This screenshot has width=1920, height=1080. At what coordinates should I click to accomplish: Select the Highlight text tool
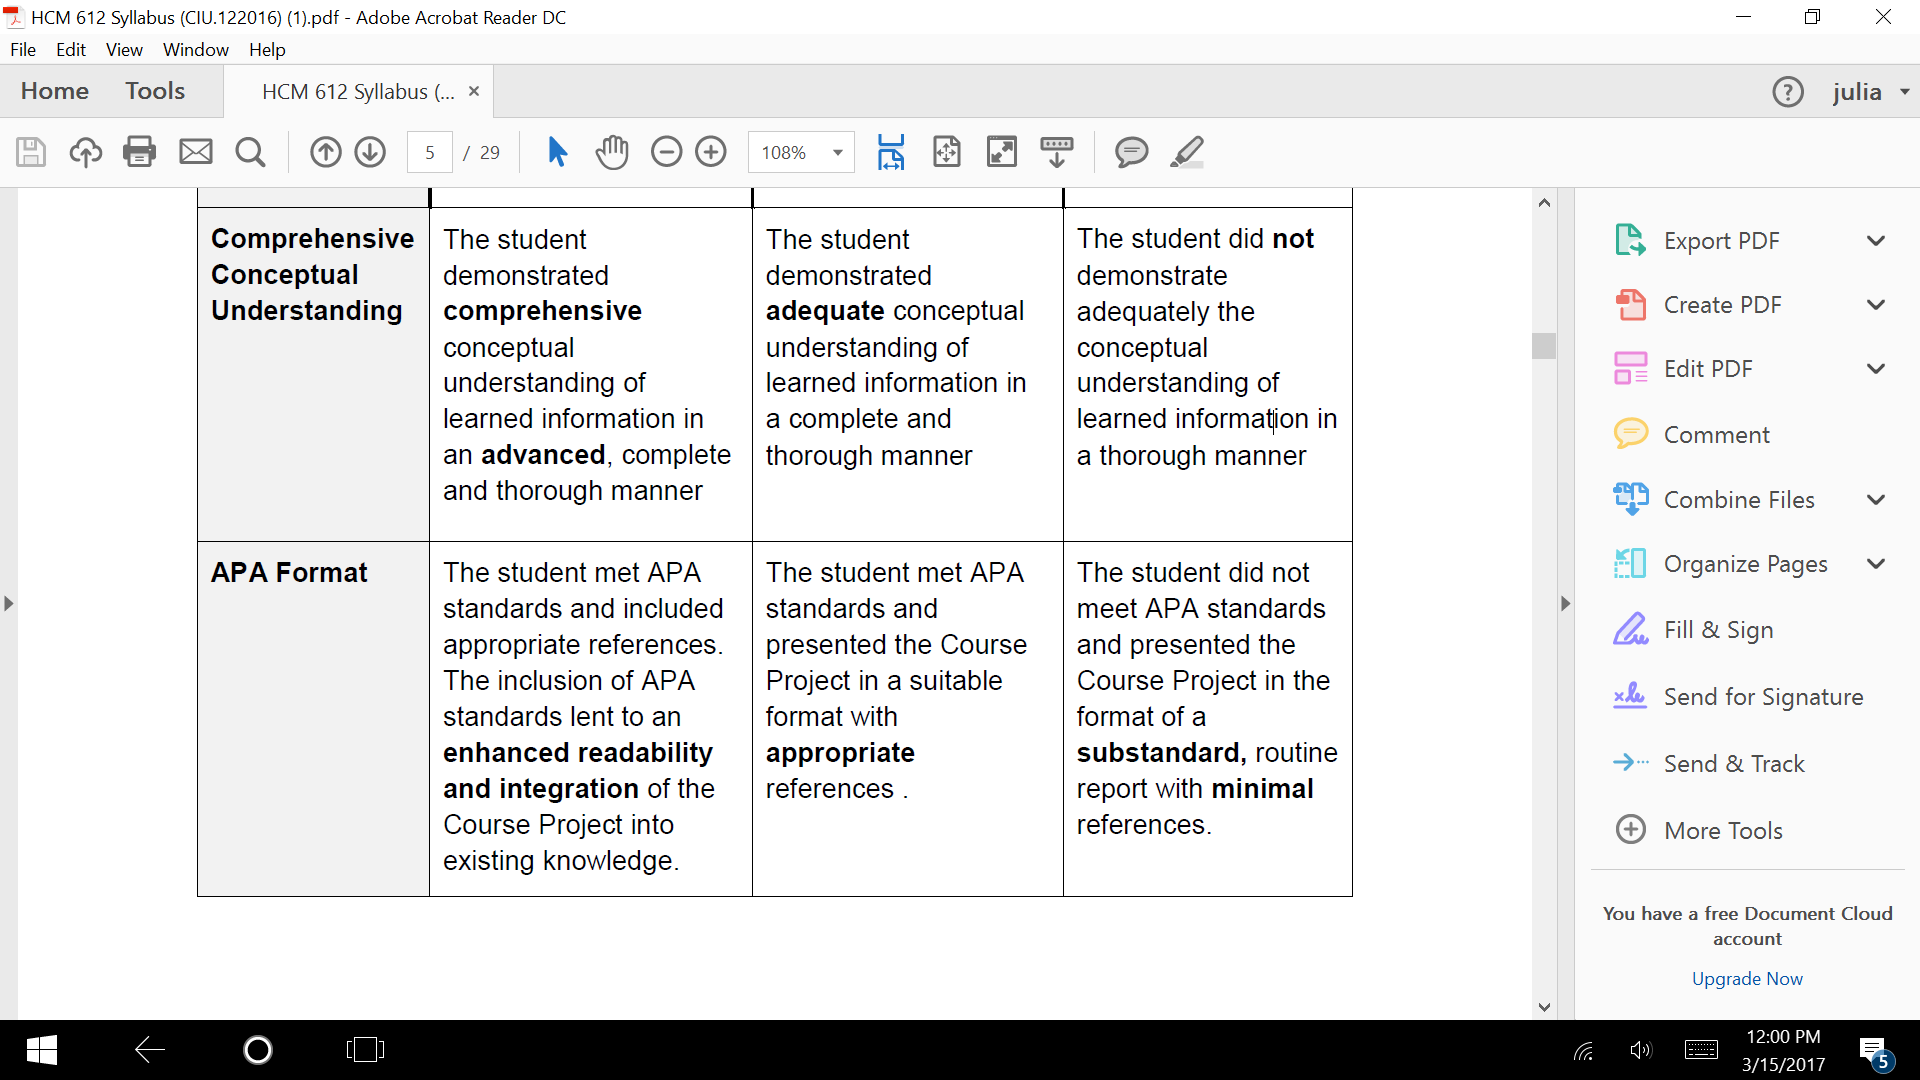pos(1187,152)
